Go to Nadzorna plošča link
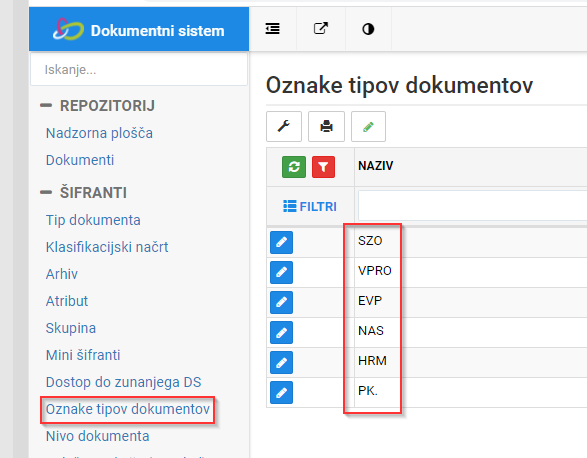Image resolution: width=587 pixels, height=458 pixels. (99, 133)
